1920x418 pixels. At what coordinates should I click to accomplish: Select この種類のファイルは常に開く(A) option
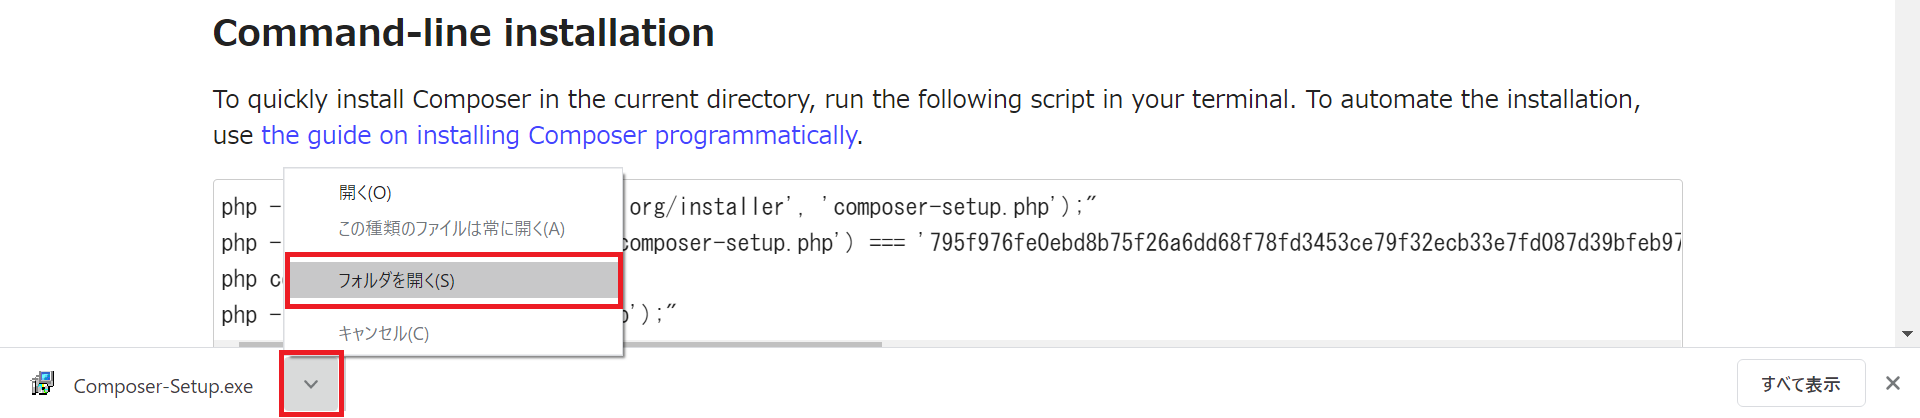pos(451,229)
